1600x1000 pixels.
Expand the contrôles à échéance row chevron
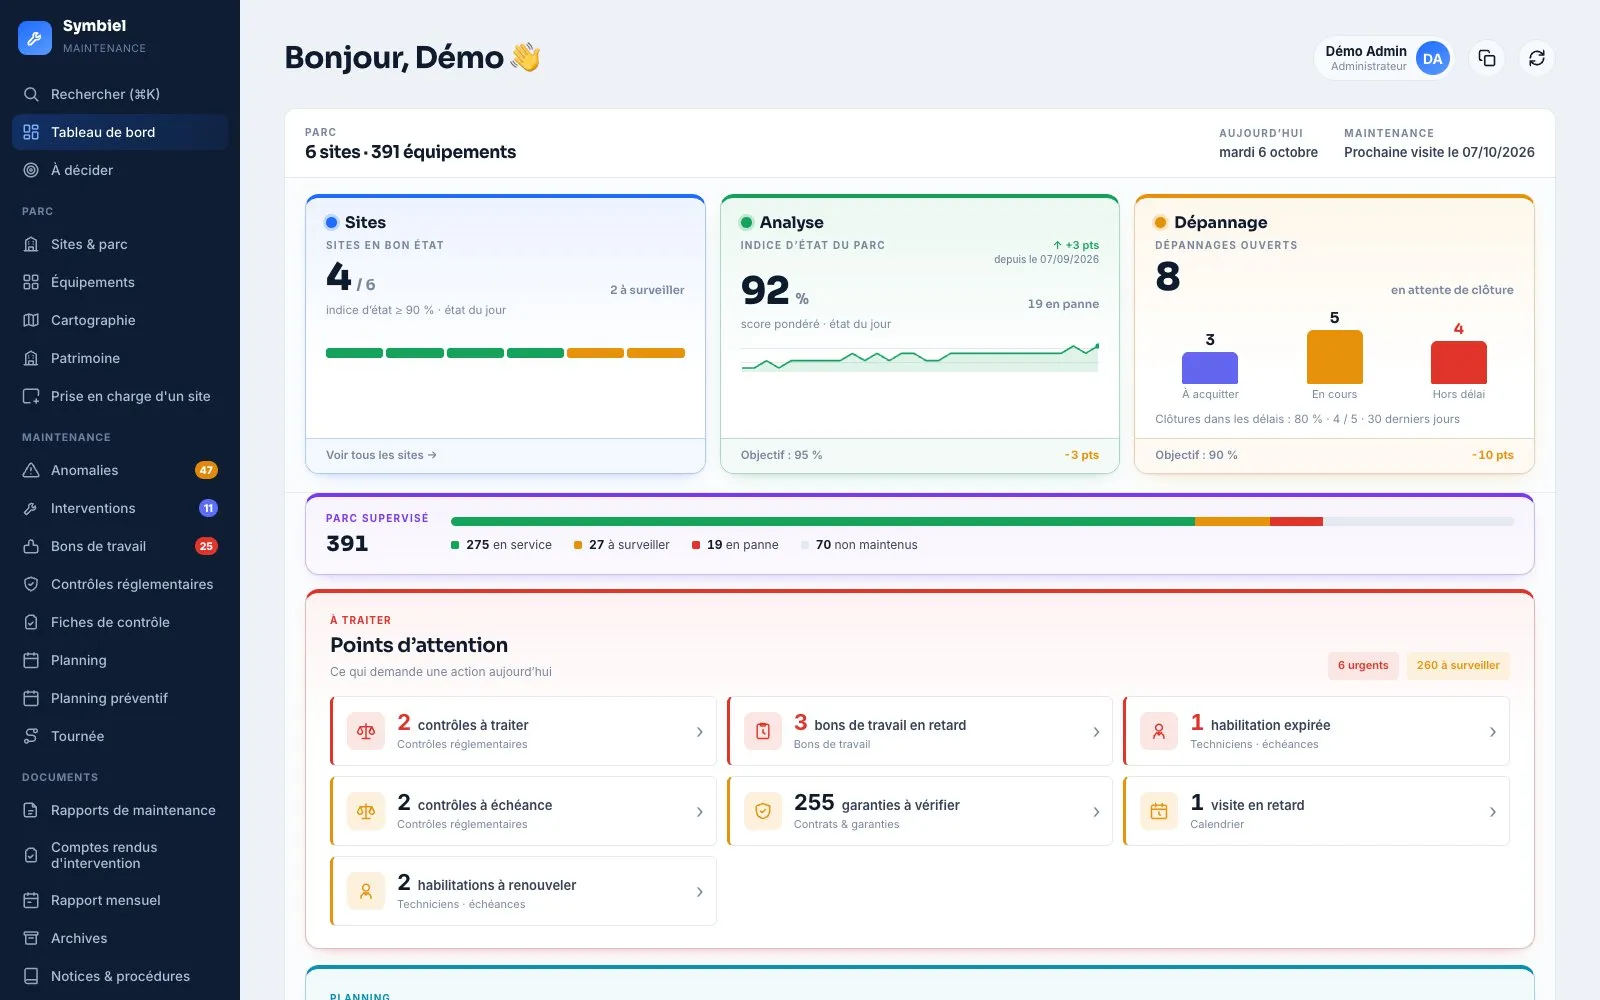click(699, 812)
